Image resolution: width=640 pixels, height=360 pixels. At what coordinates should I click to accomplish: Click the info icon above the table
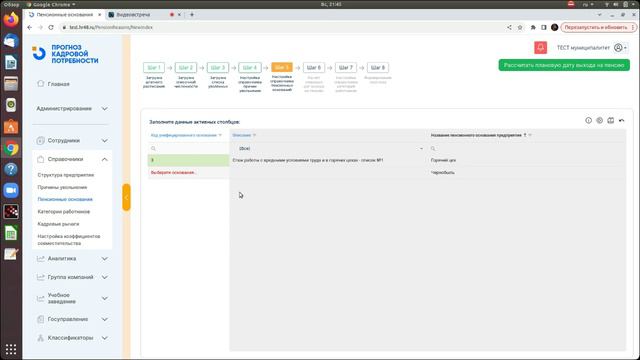tap(588, 120)
